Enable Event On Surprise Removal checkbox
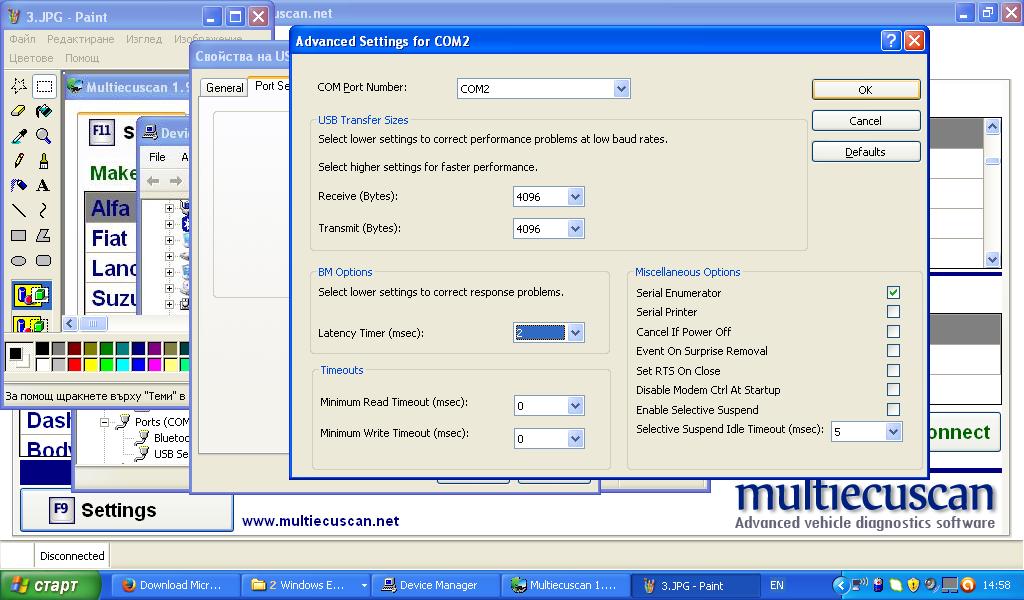This screenshot has height=600, width=1024. (893, 351)
